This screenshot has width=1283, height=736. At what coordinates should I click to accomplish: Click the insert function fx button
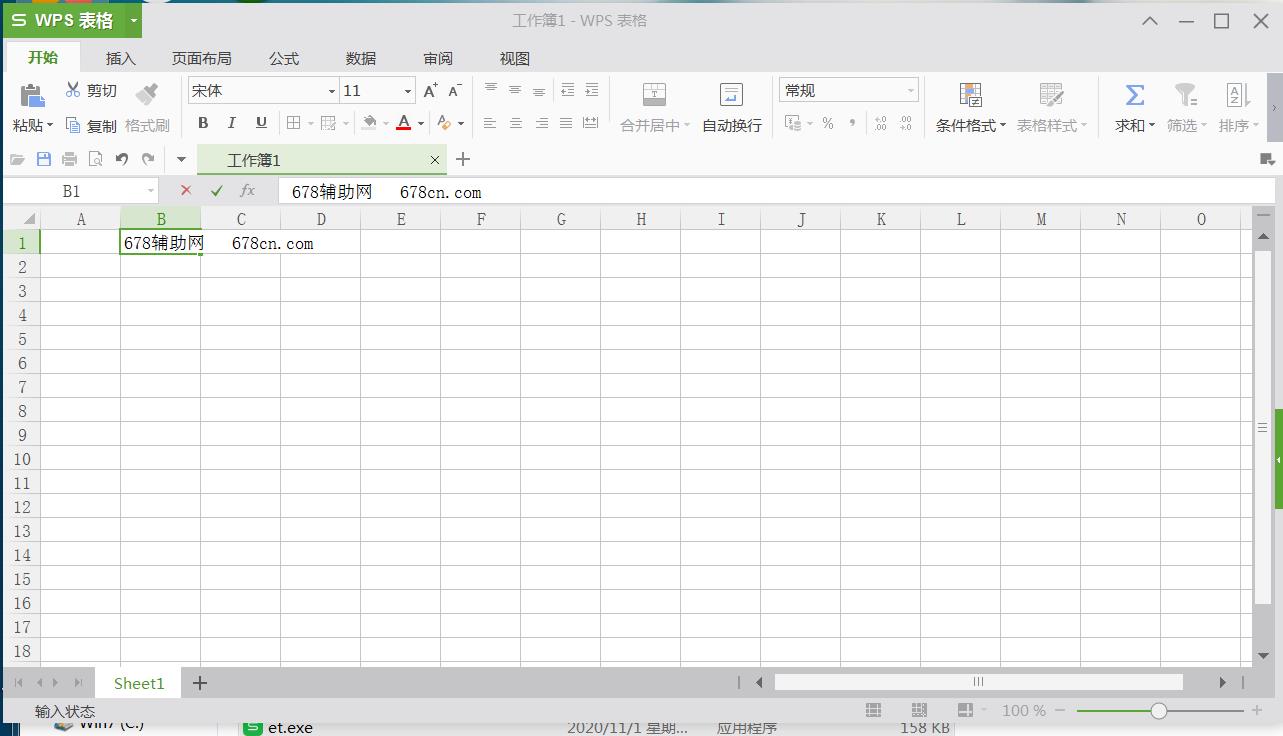[247, 190]
